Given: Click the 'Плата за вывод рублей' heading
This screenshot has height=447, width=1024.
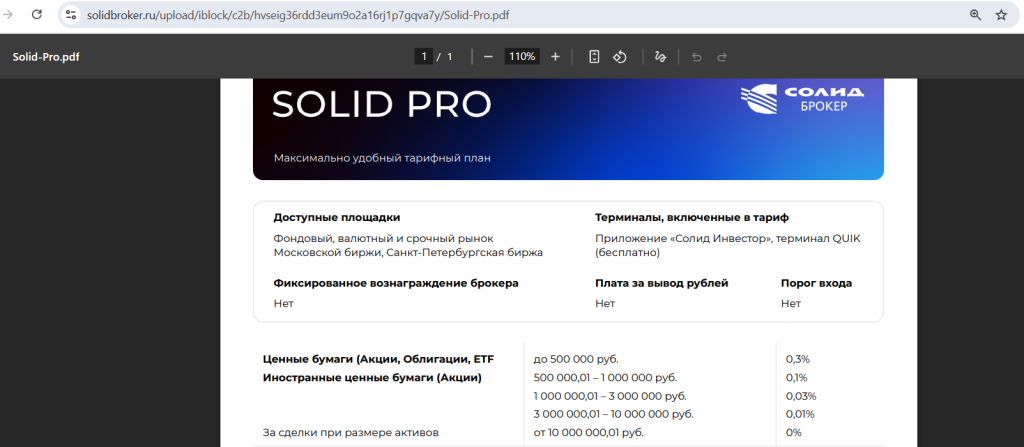Looking at the screenshot, I should click(x=662, y=283).
